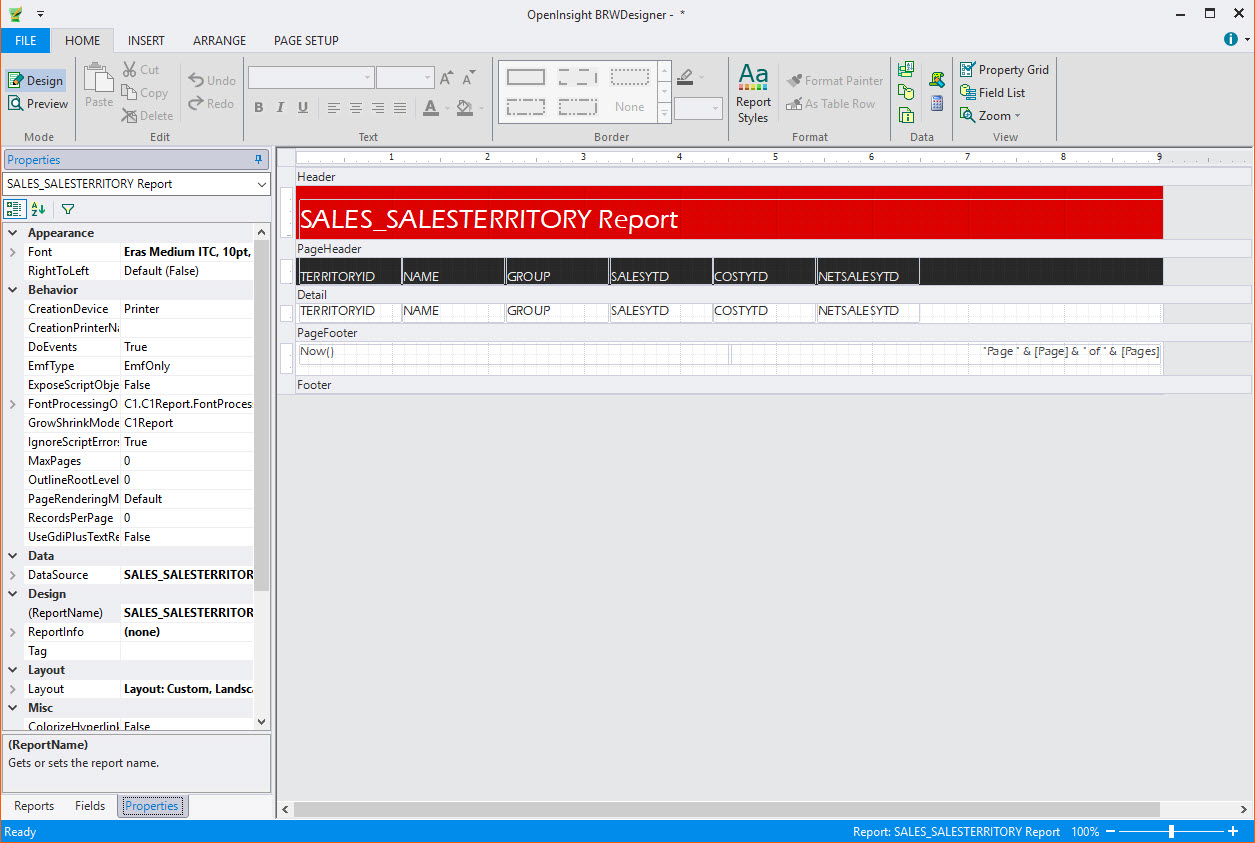Open the Reports bottom tab
The width and height of the screenshot is (1255, 843).
click(x=34, y=806)
